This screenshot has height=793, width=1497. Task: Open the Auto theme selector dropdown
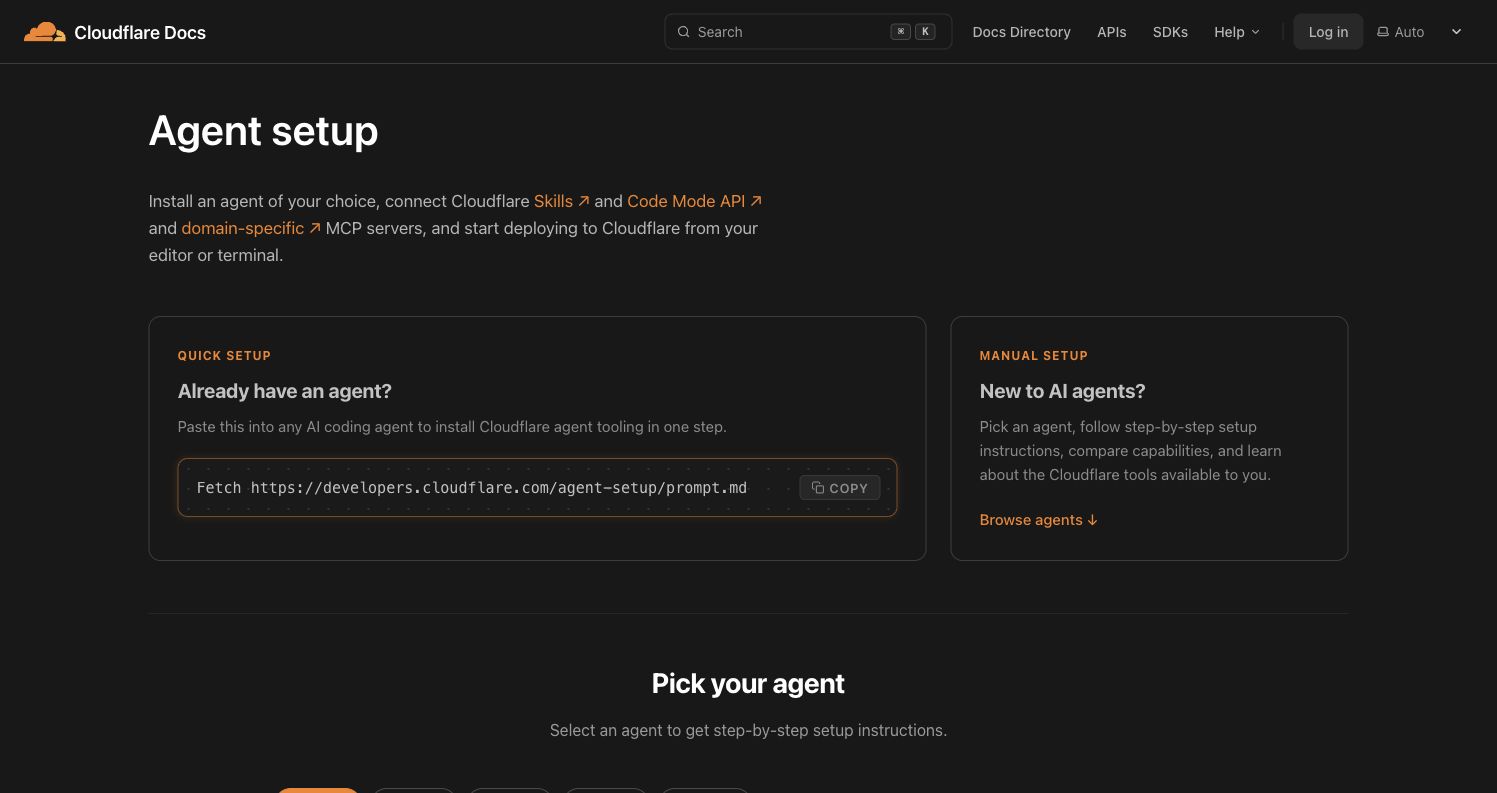(1419, 32)
